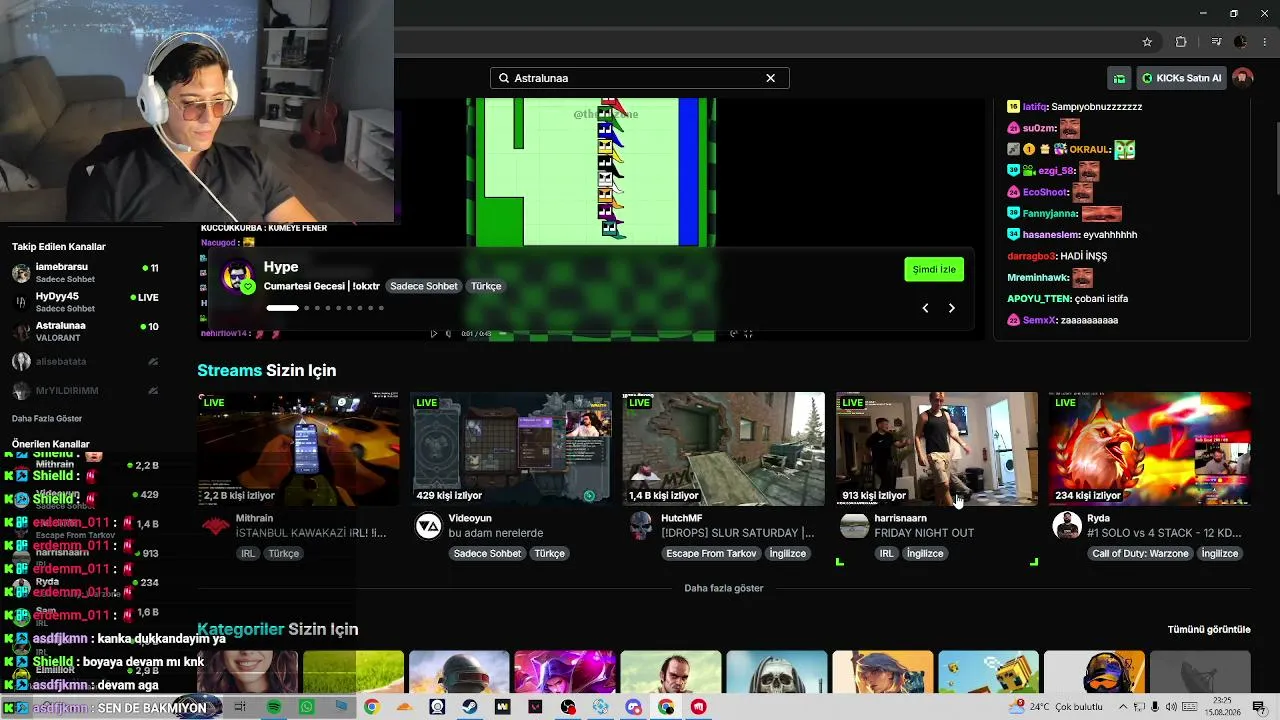Select Call of Duty: Warzone tag
1280x720 pixels.
(x=1140, y=553)
